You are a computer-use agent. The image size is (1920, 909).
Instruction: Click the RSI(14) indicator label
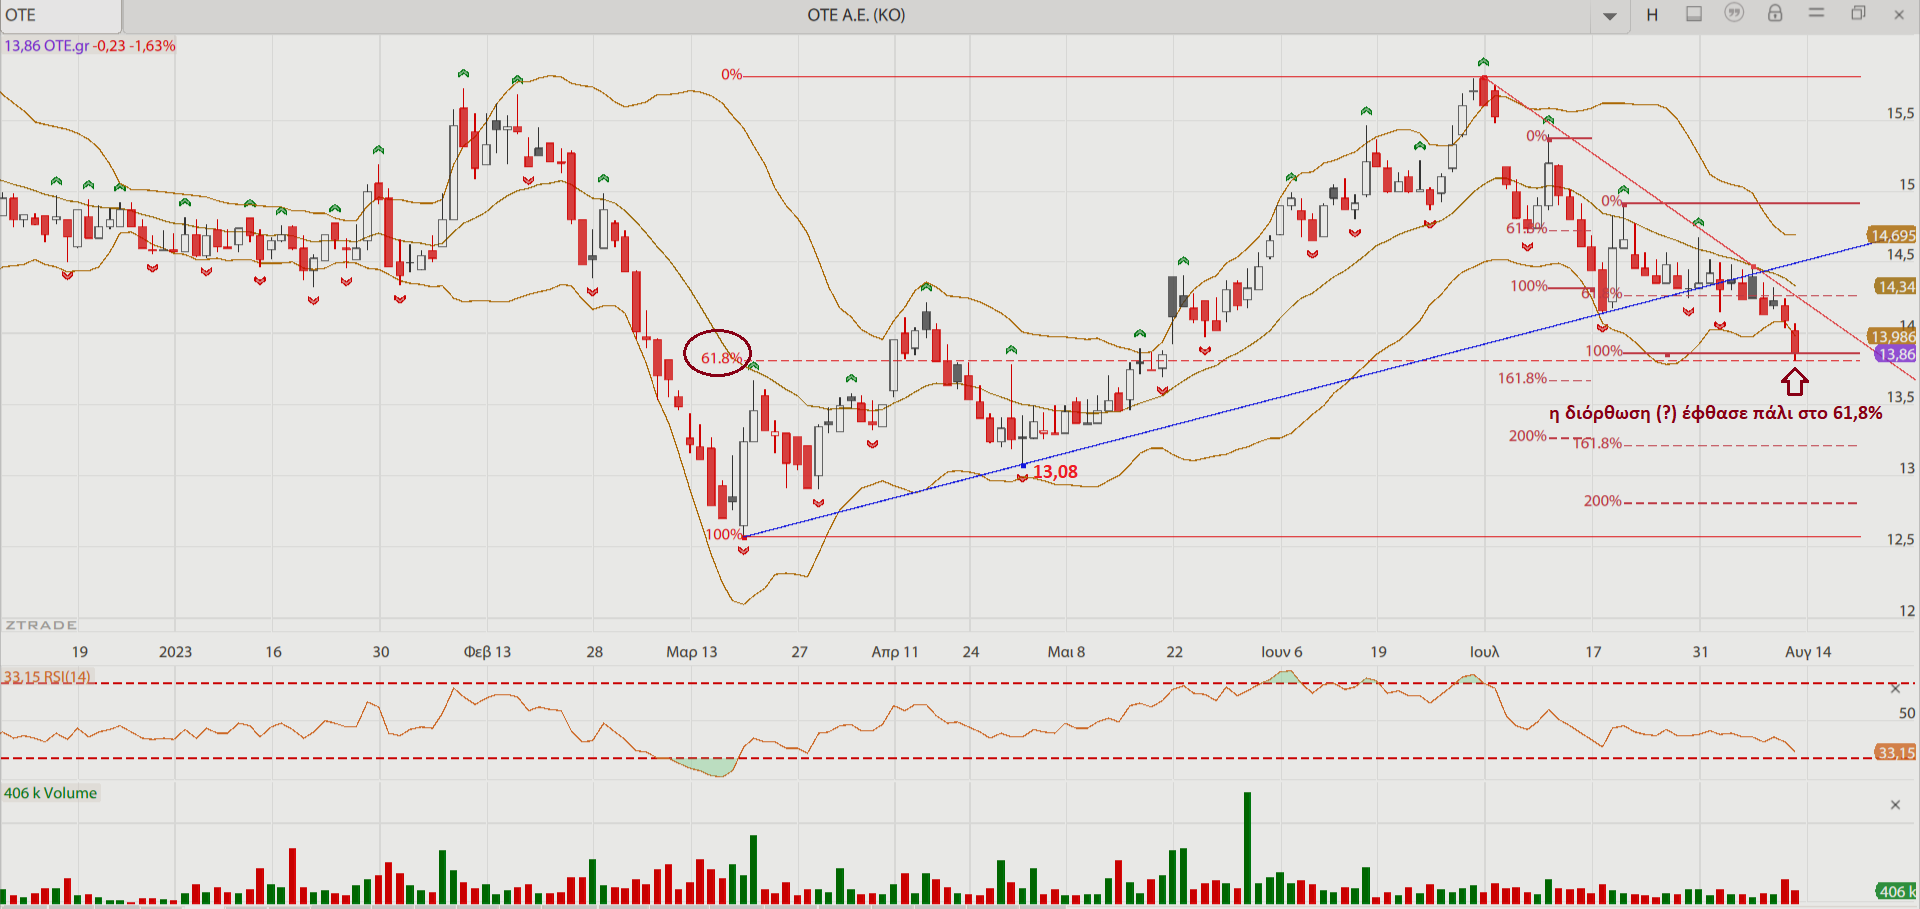pyautogui.click(x=47, y=677)
